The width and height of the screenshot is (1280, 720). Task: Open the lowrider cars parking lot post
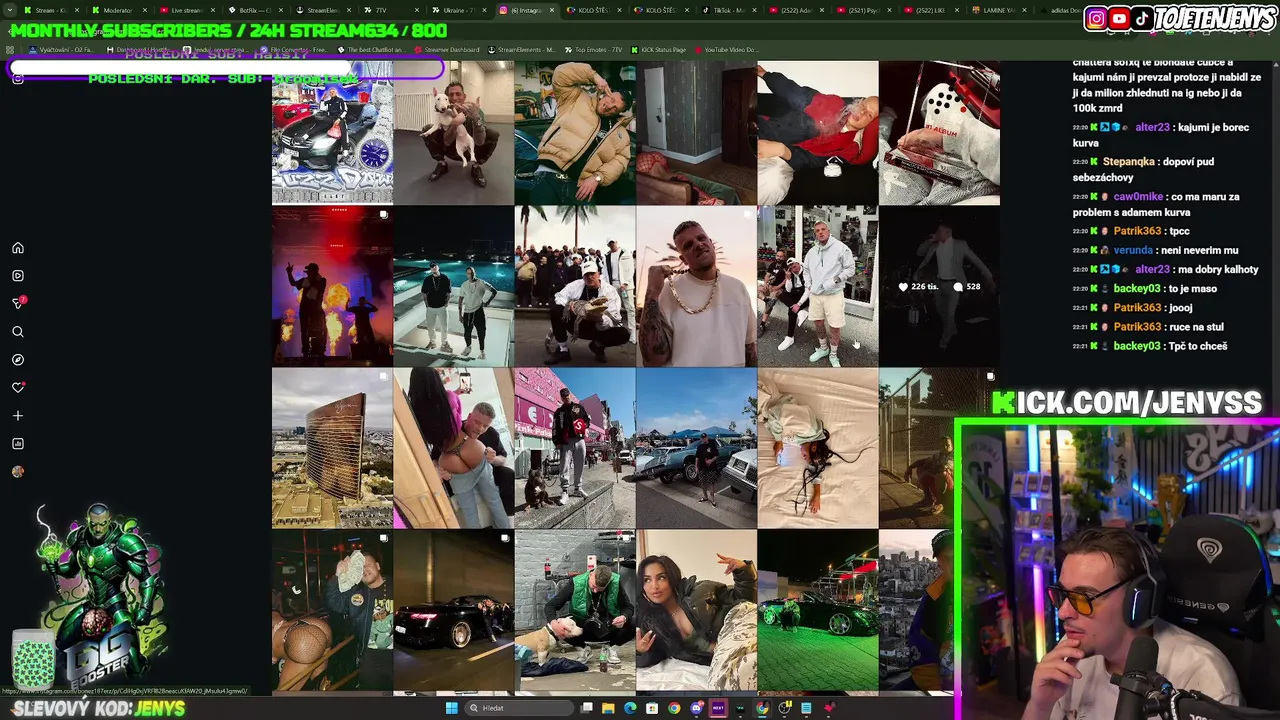[x=696, y=448]
